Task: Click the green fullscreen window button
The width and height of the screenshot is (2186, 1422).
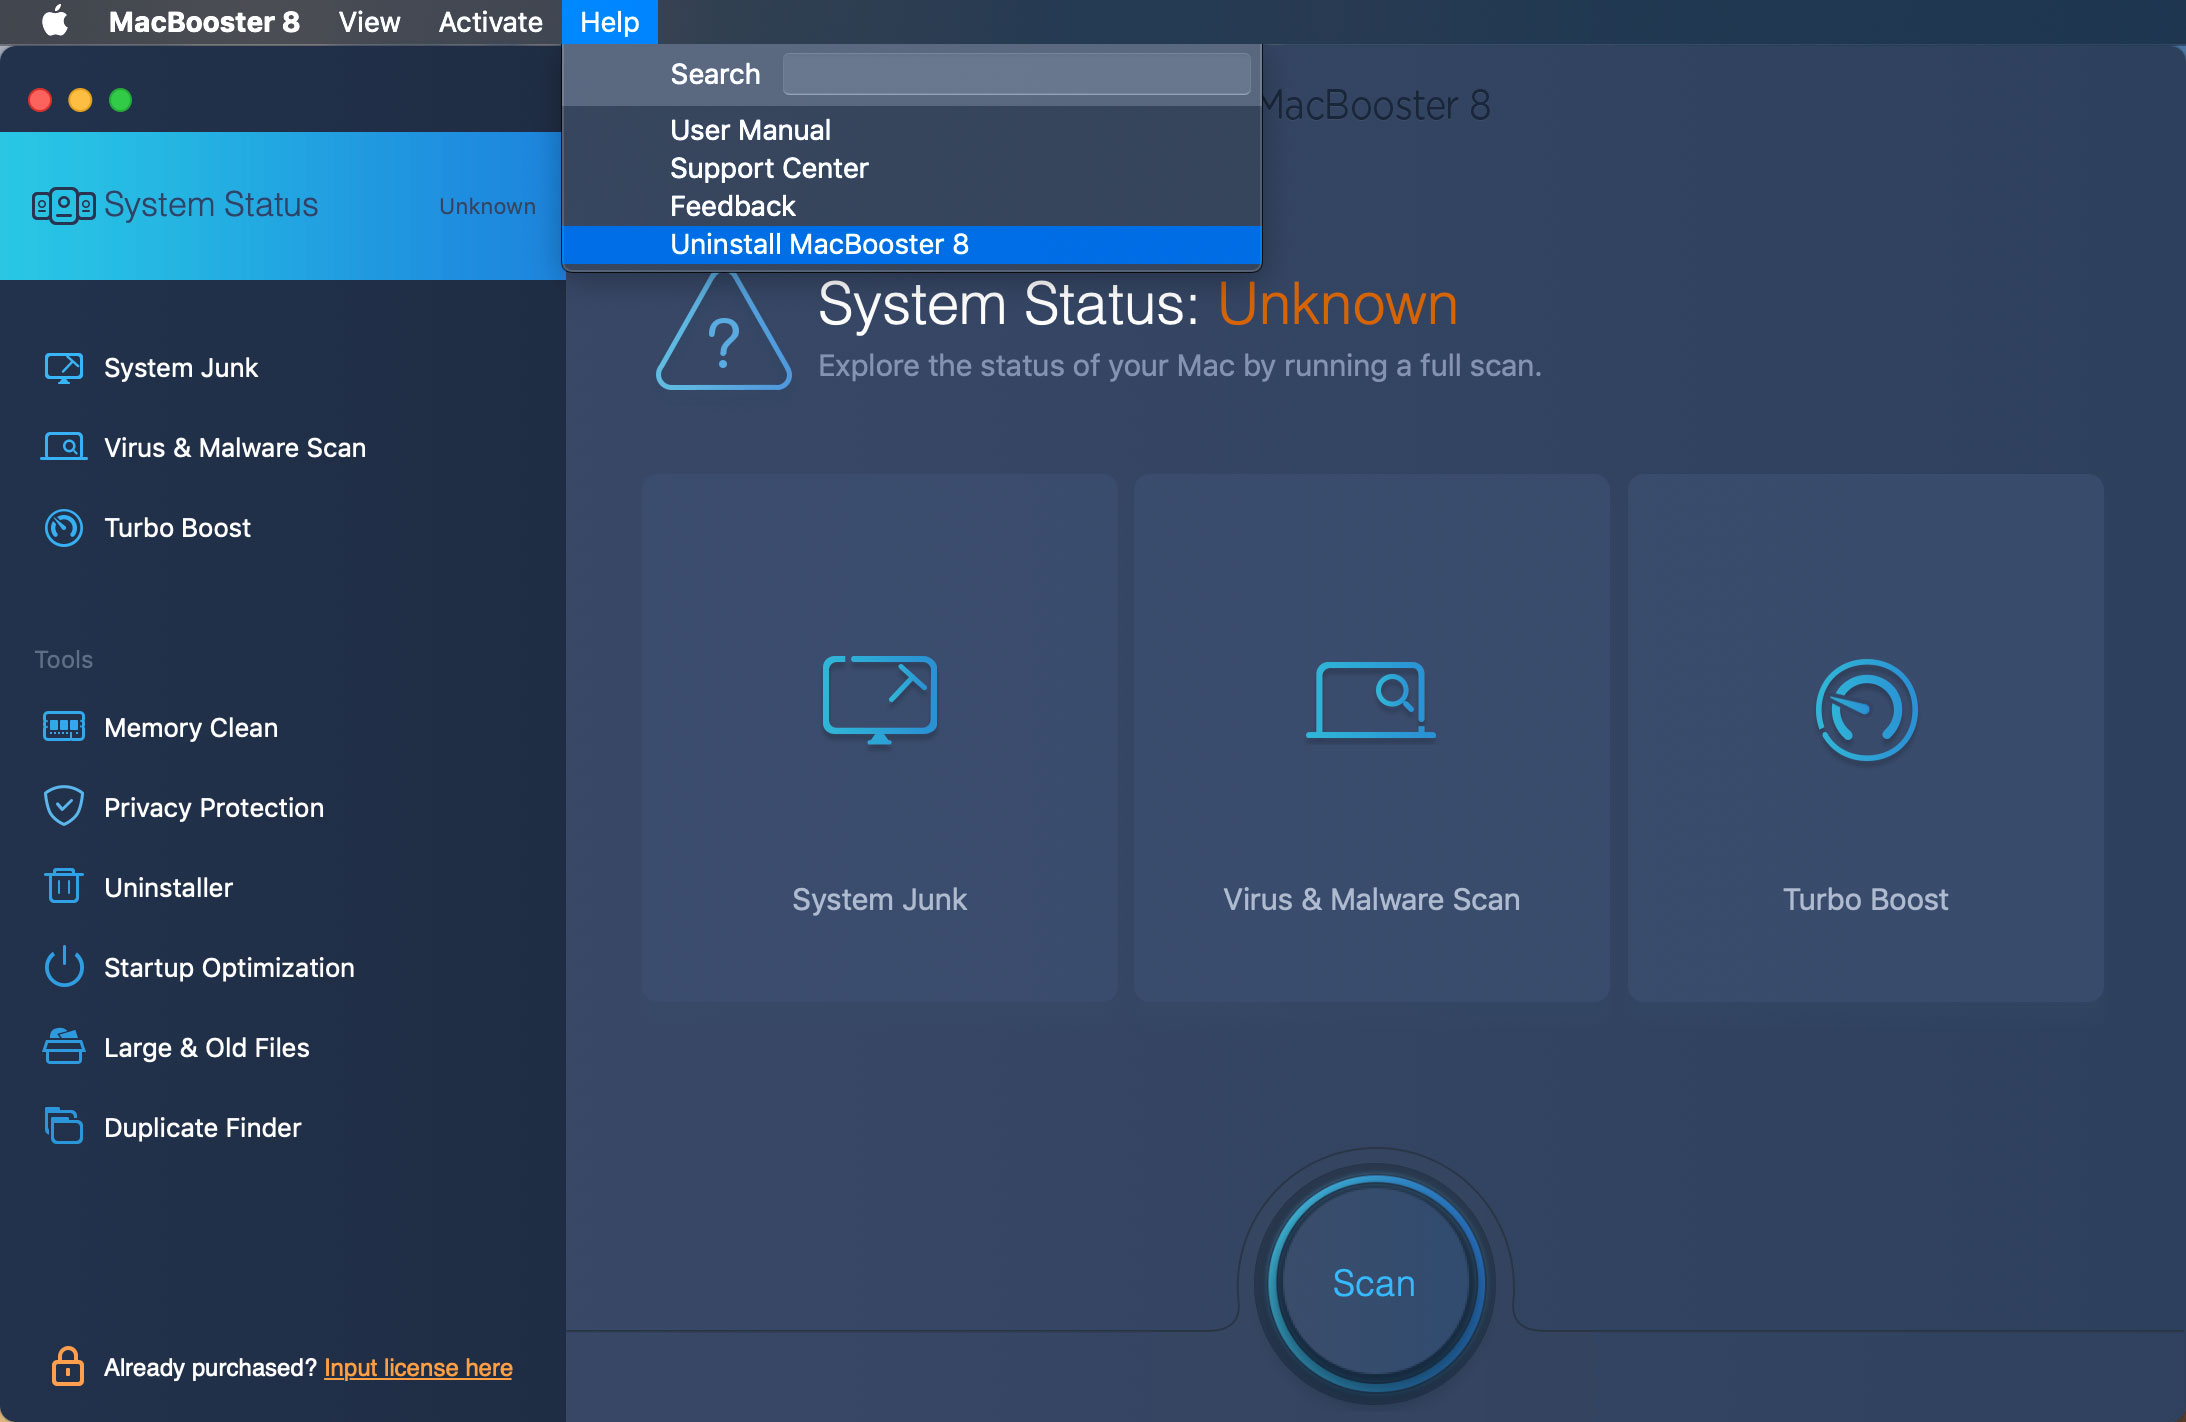Action: pos(120,100)
